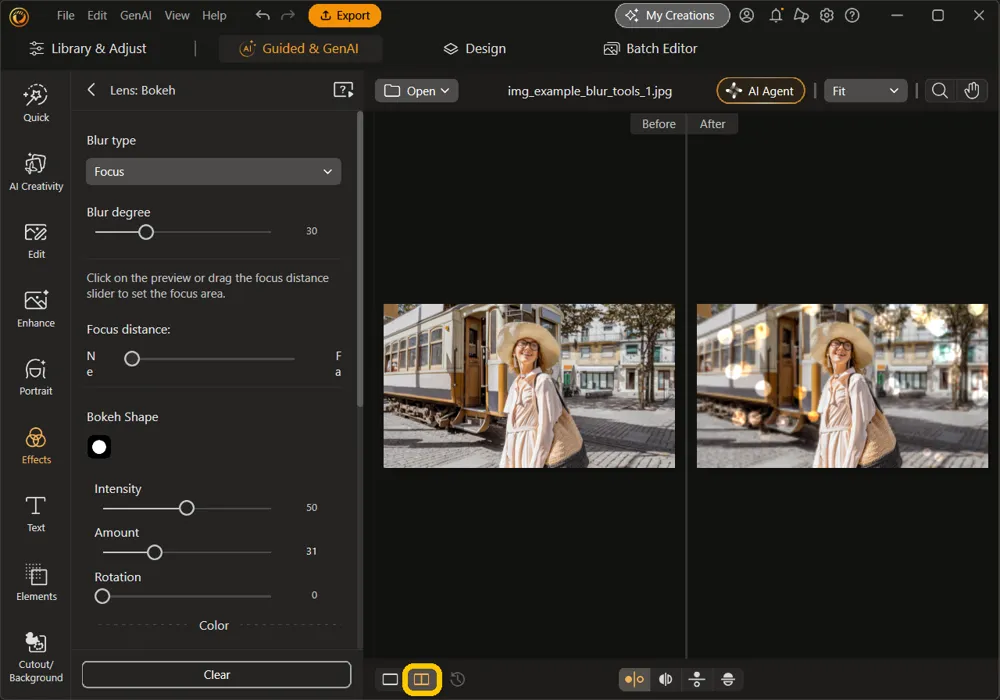Viewport: 1000px width, 700px height.
Task: Click the Amount slider handle
Action: tap(154, 552)
